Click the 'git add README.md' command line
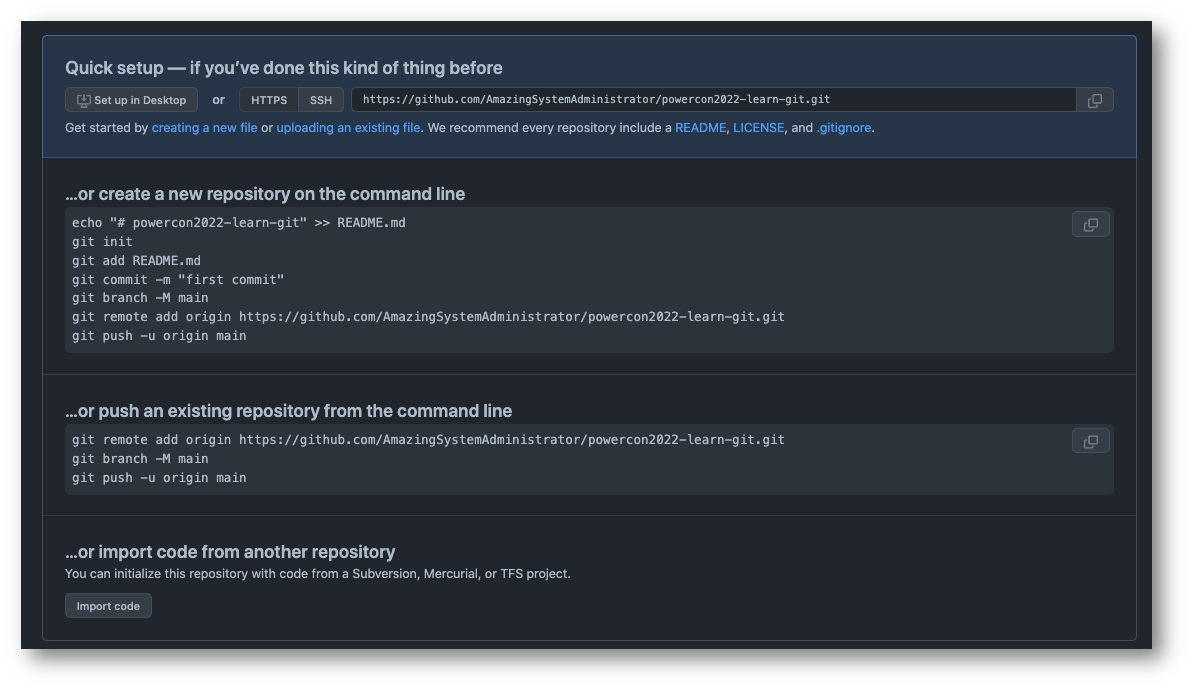Screen dimensions: 1194x691 pos(136,260)
